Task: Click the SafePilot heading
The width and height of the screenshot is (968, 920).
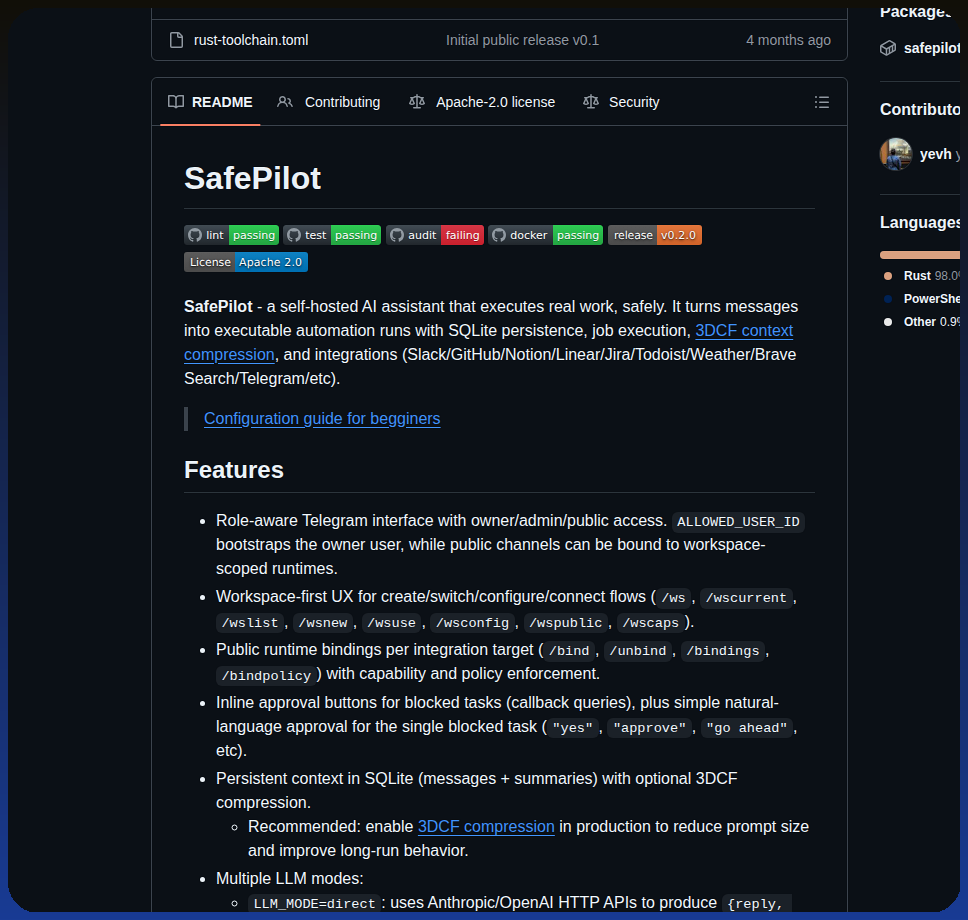Action: point(252,178)
